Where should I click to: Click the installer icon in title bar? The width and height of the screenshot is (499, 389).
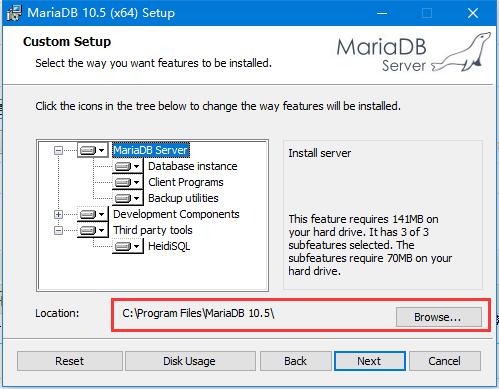point(14,13)
